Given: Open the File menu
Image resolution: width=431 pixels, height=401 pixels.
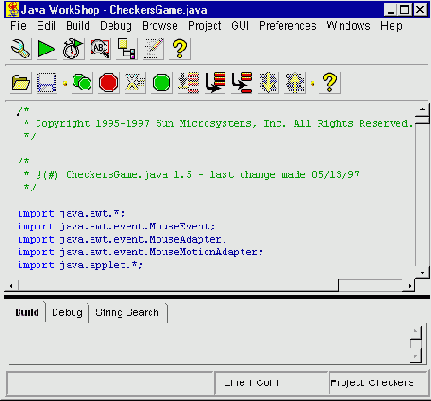Looking at the screenshot, I should point(18,26).
